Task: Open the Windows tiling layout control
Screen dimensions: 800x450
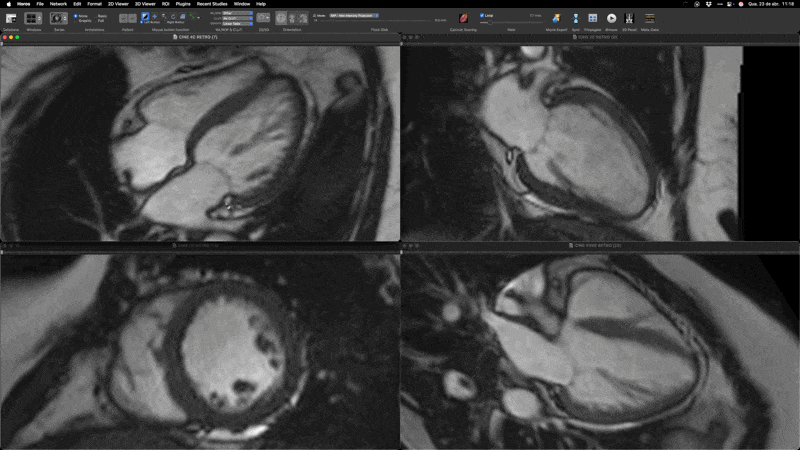Action: point(33,18)
